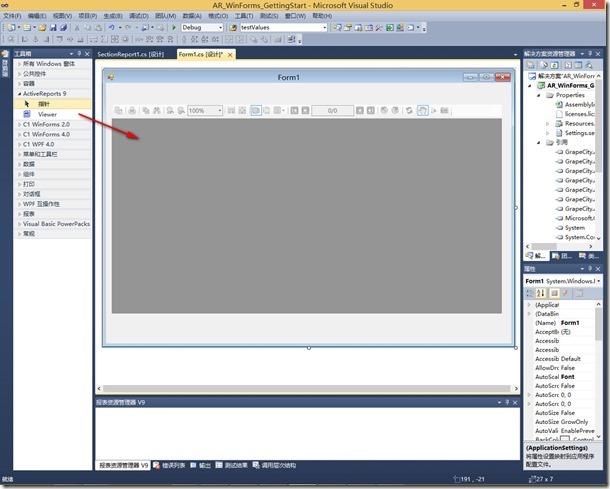The height and width of the screenshot is (489, 610).
Task: Click the Refresh icon in the Solution Explorer toolbar
Action: pos(554,65)
